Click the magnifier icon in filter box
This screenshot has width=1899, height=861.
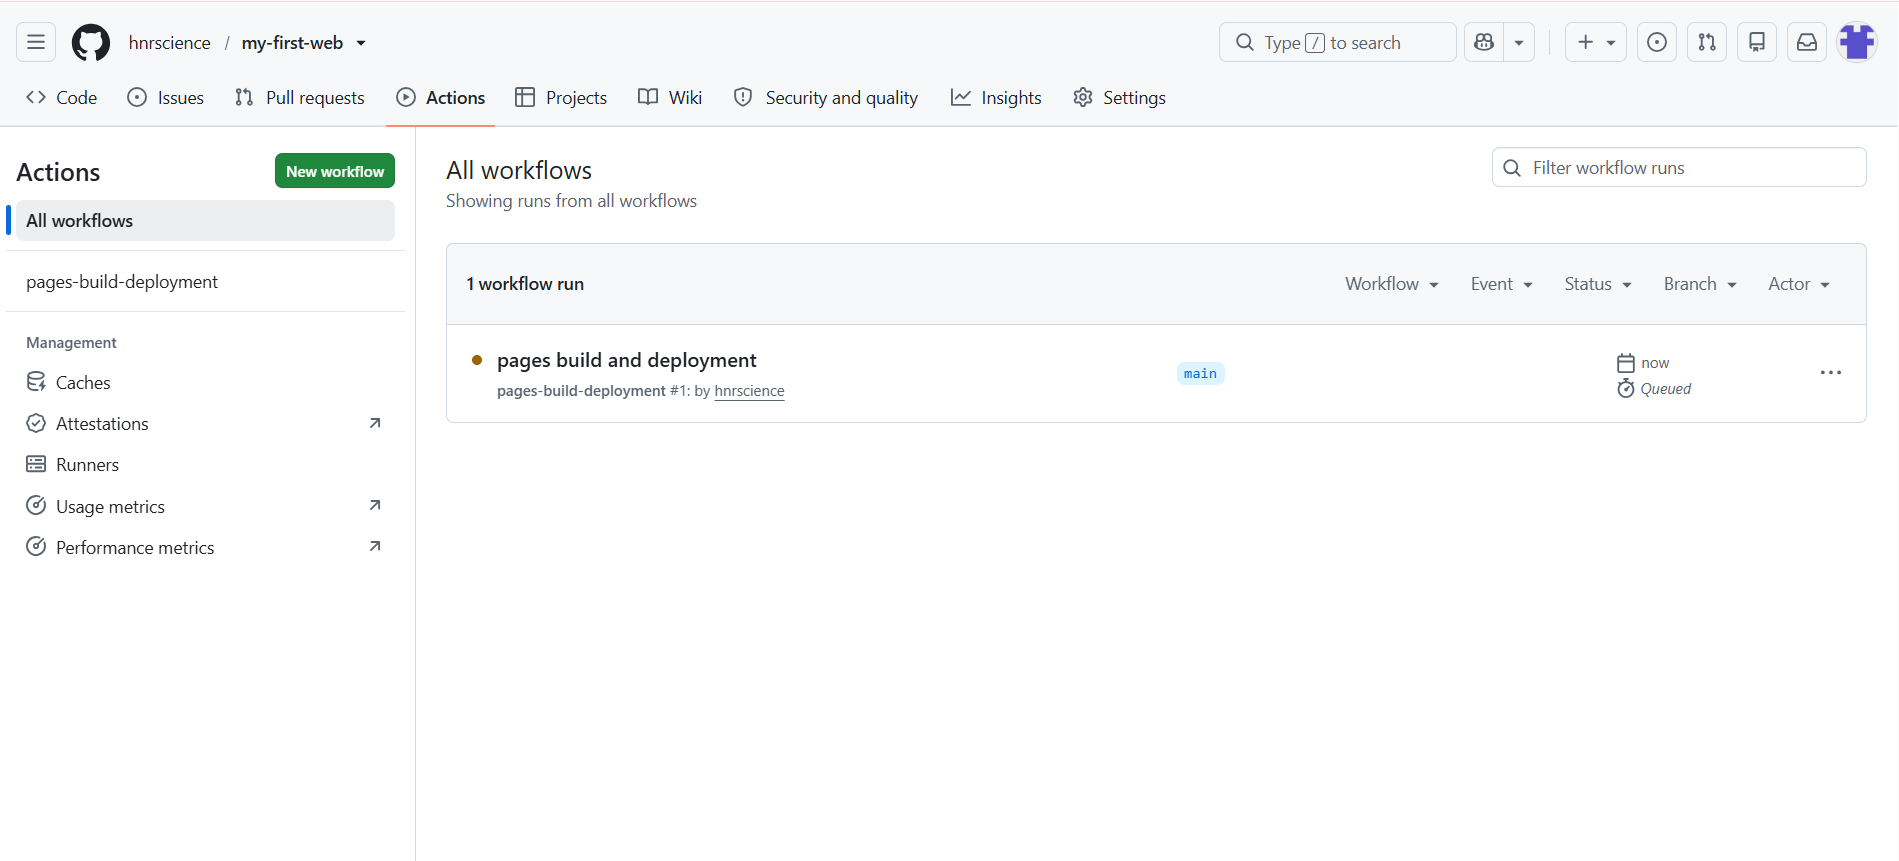(1513, 168)
